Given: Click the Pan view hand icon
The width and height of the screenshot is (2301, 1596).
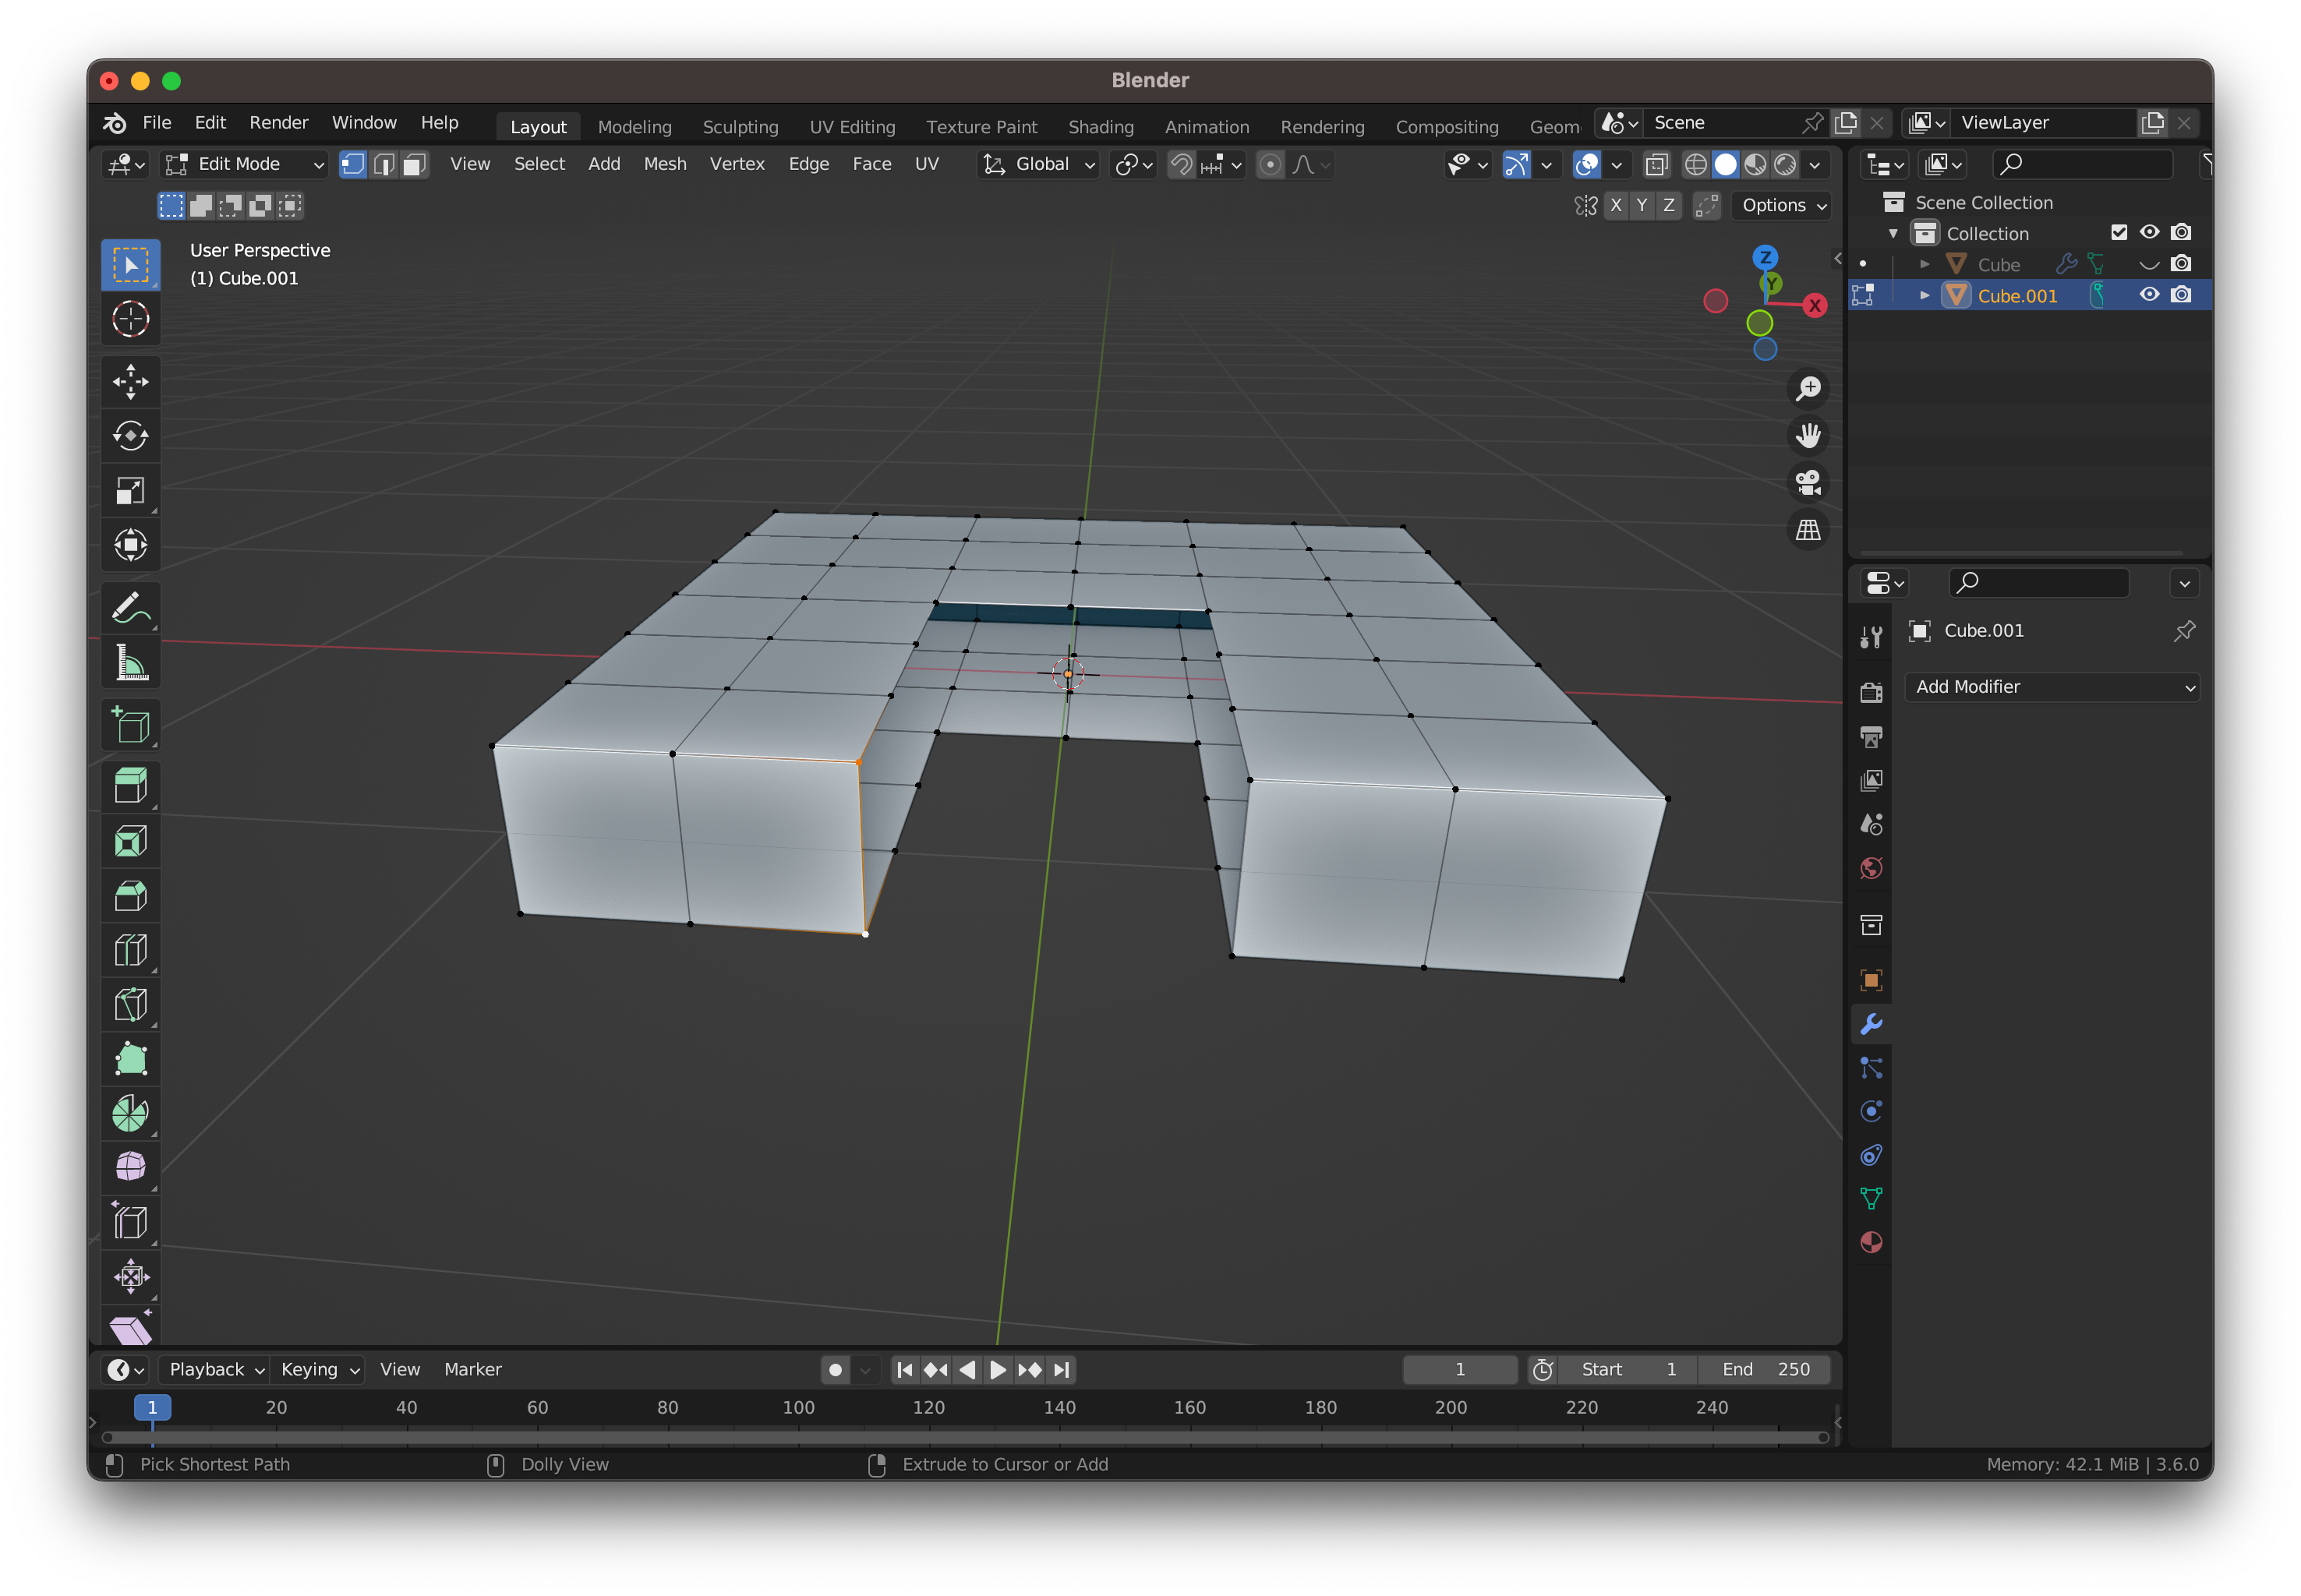Looking at the screenshot, I should [x=1808, y=435].
